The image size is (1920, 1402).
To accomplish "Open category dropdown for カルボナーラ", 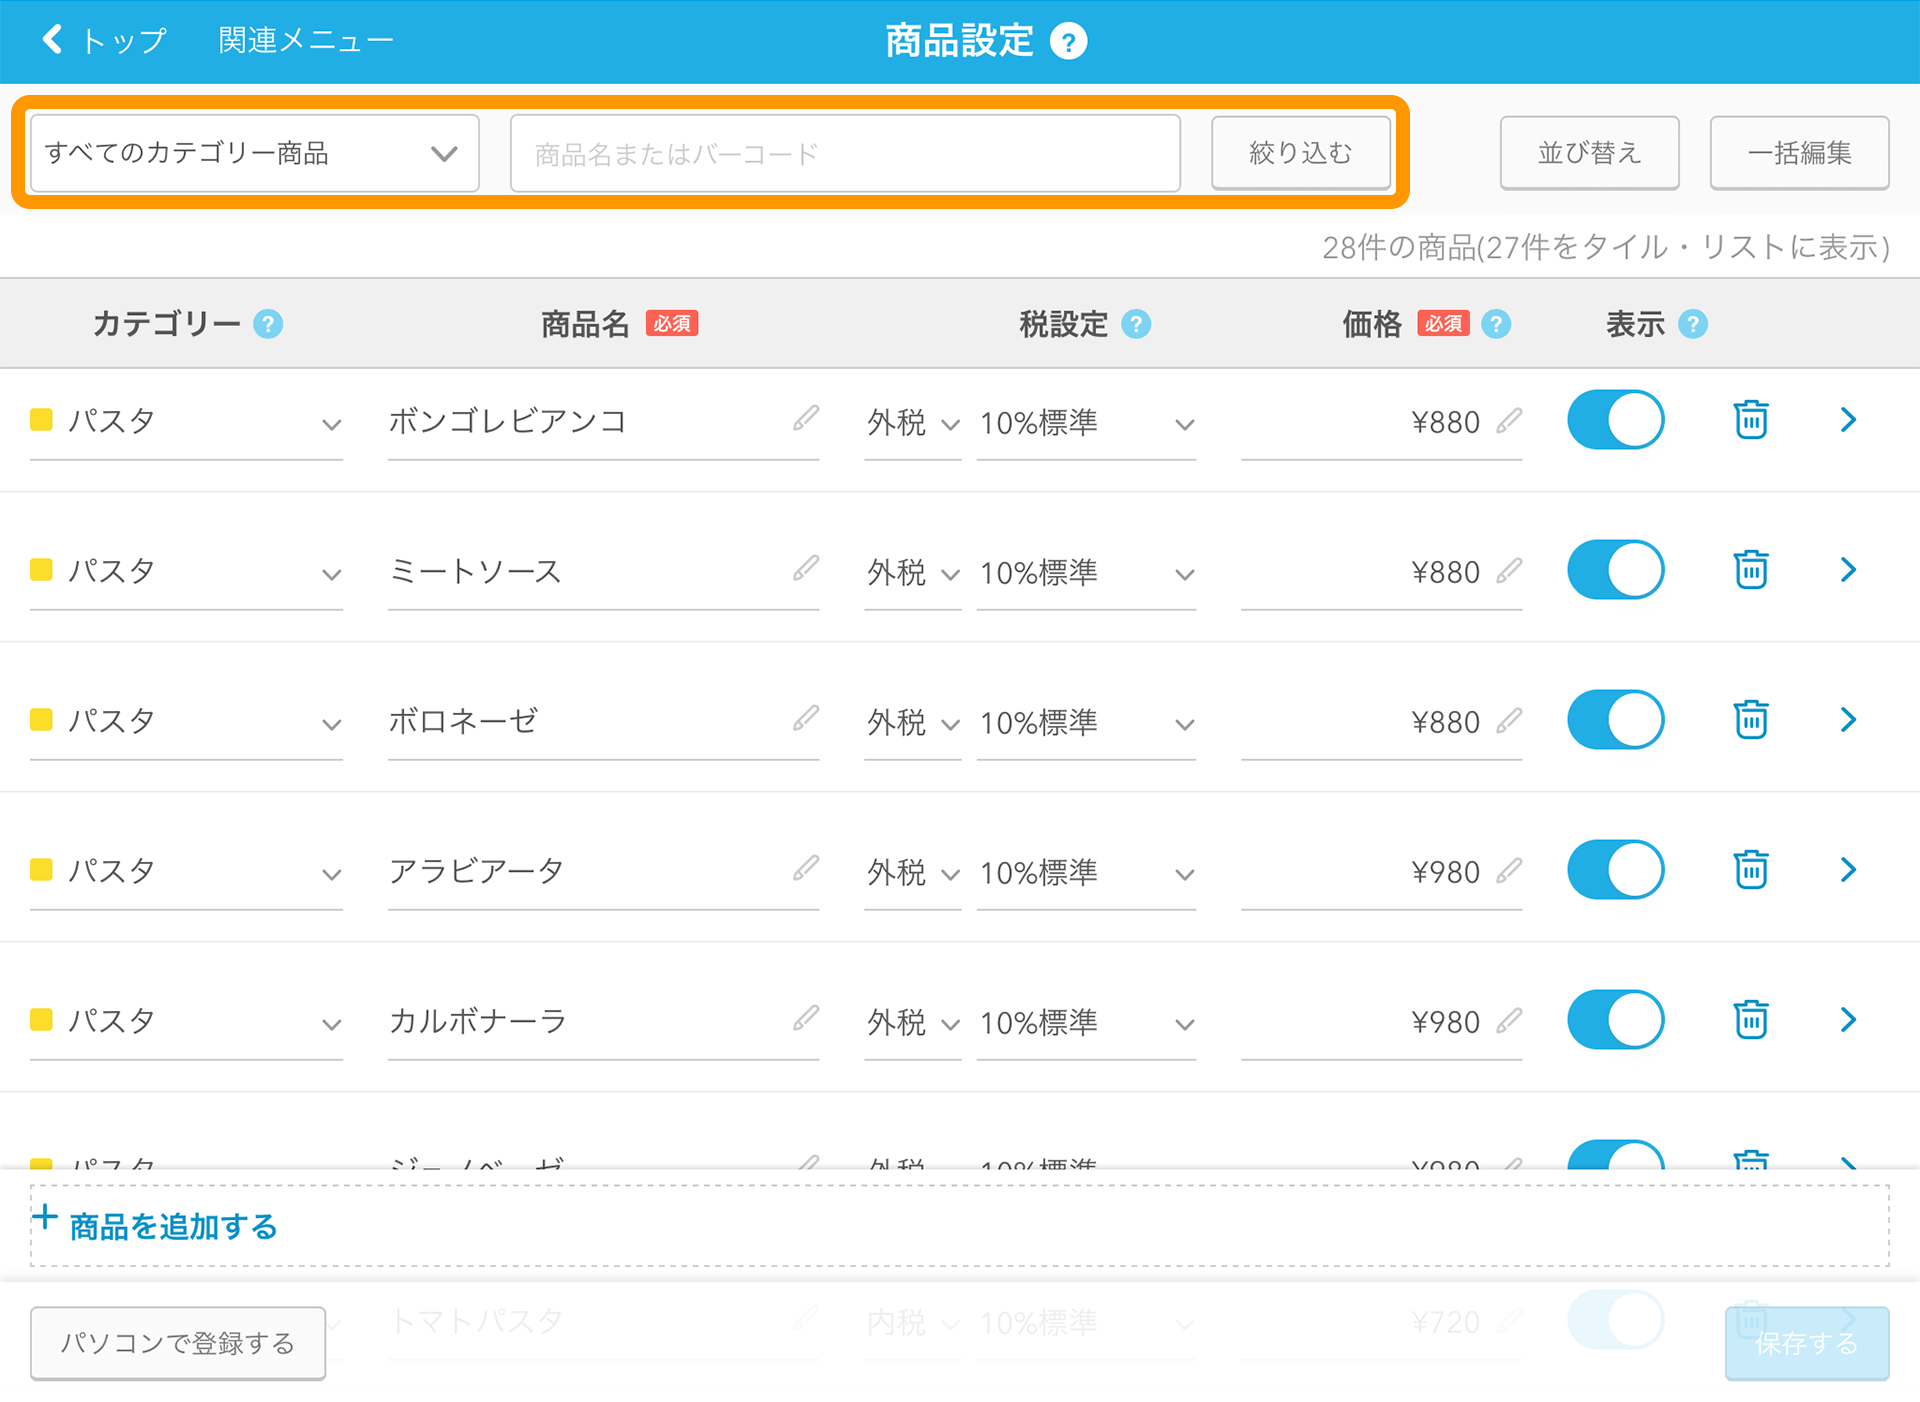I will pos(186,1022).
